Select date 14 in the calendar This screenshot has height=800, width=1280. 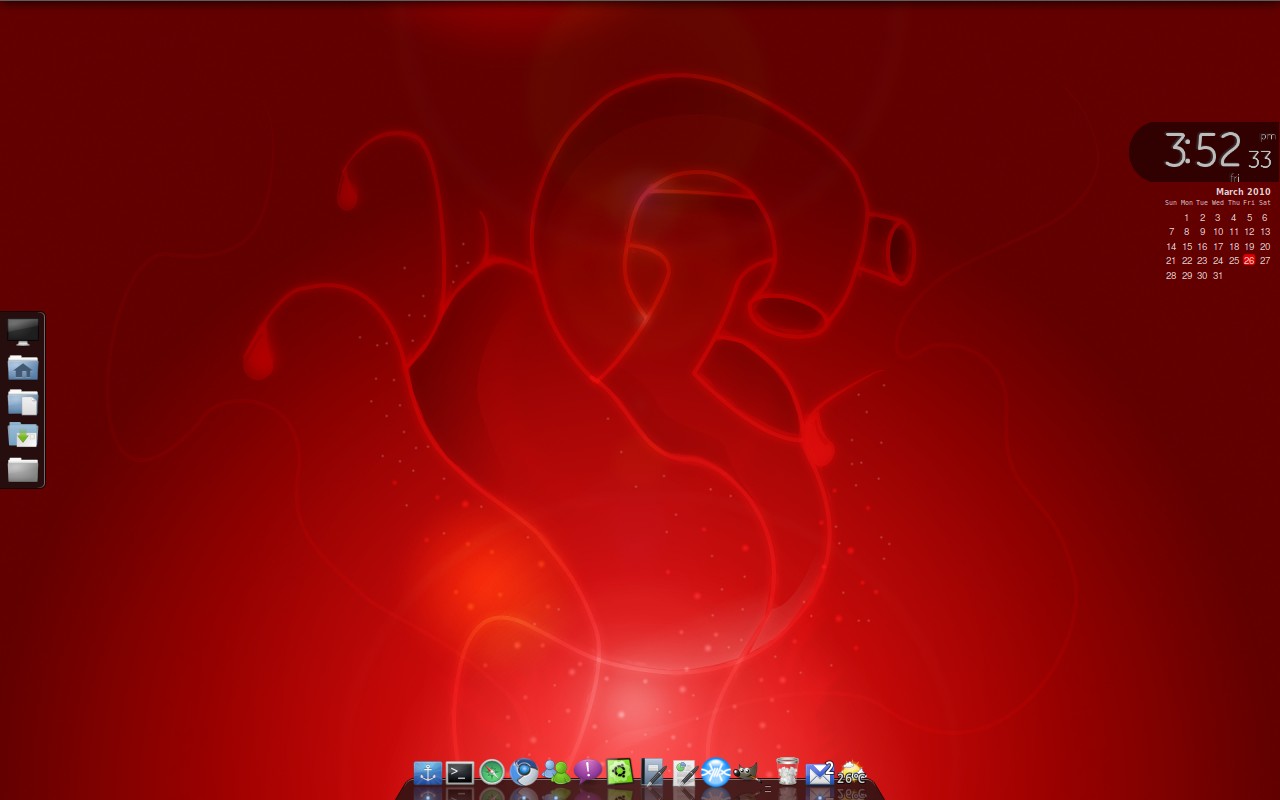coord(1171,246)
